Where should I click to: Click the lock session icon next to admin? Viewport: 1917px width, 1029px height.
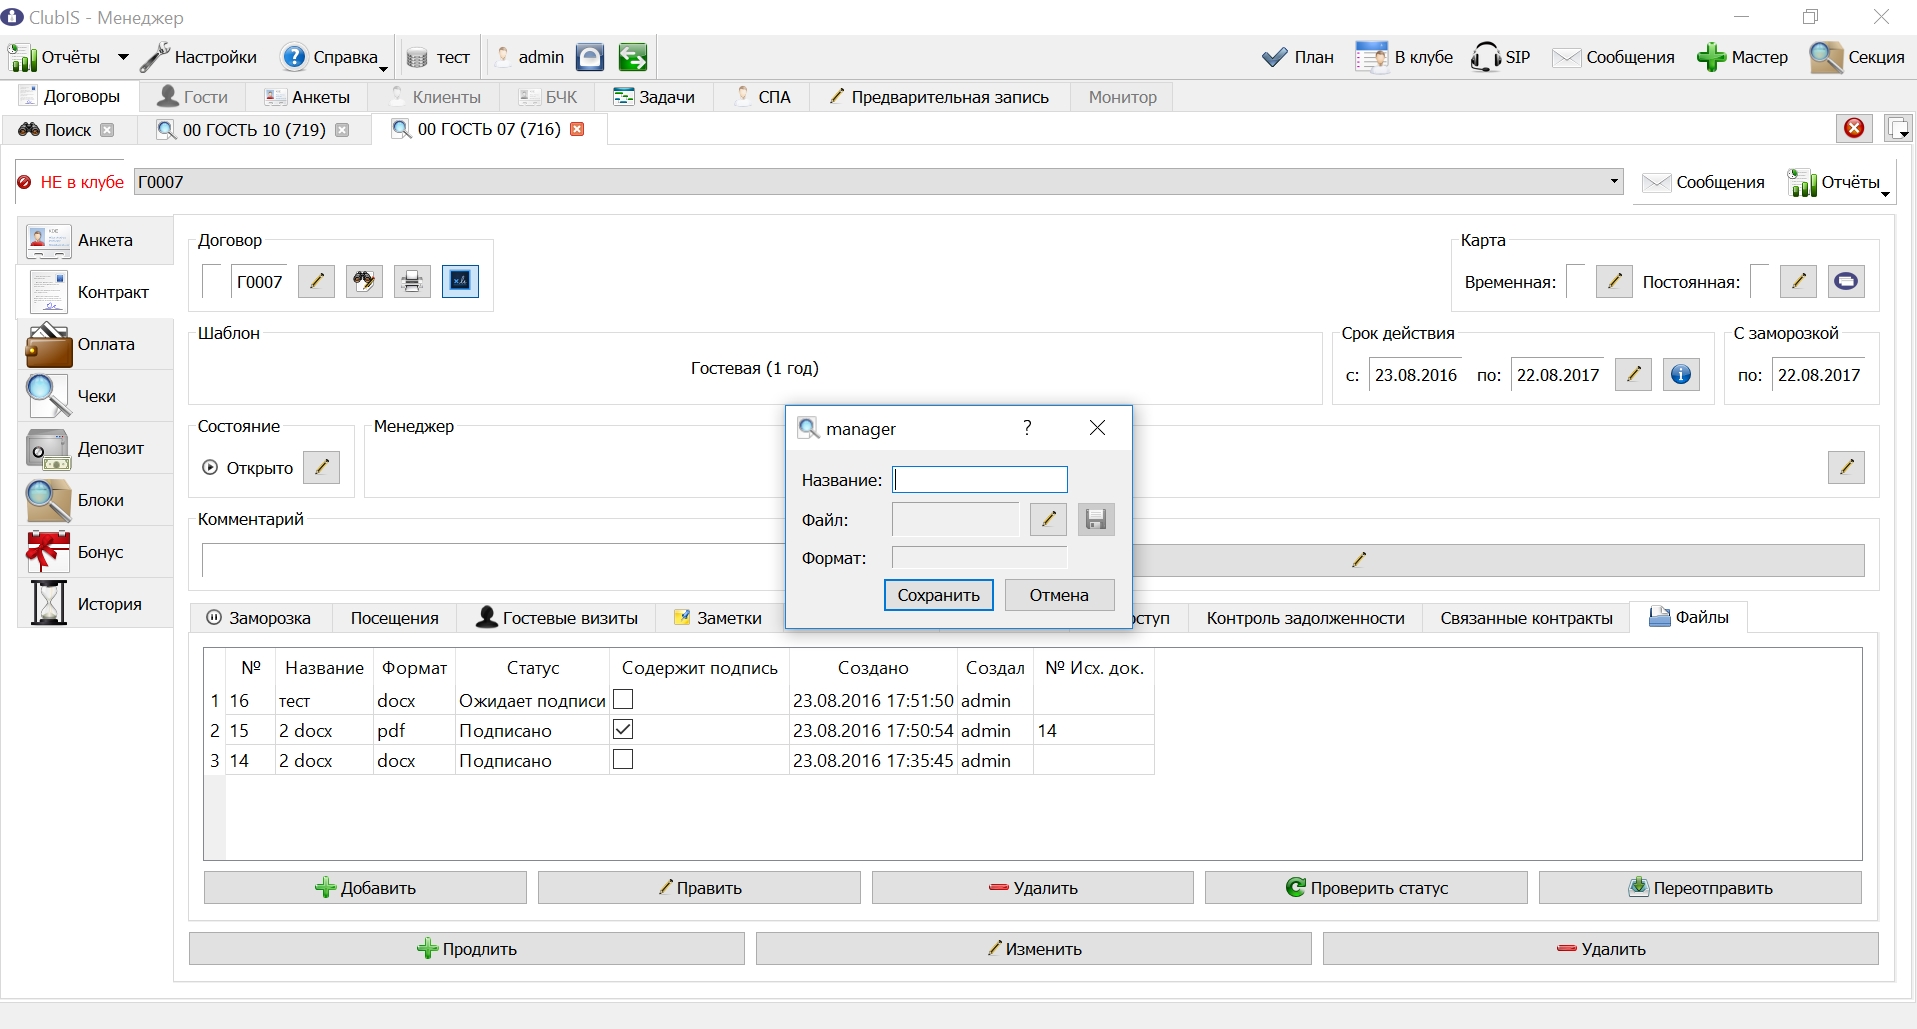tap(590, 57)
